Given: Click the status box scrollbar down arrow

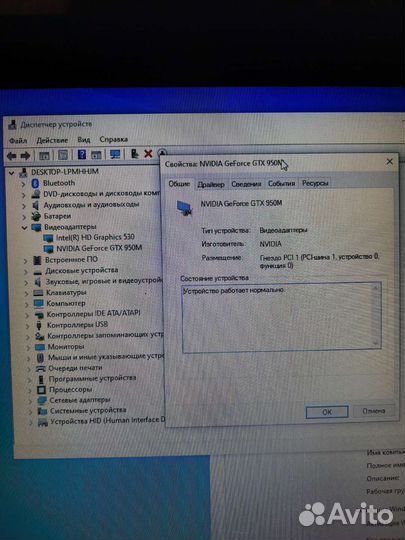Looking at the screenshot, I should pyautogui.click(x=375, y=343).
